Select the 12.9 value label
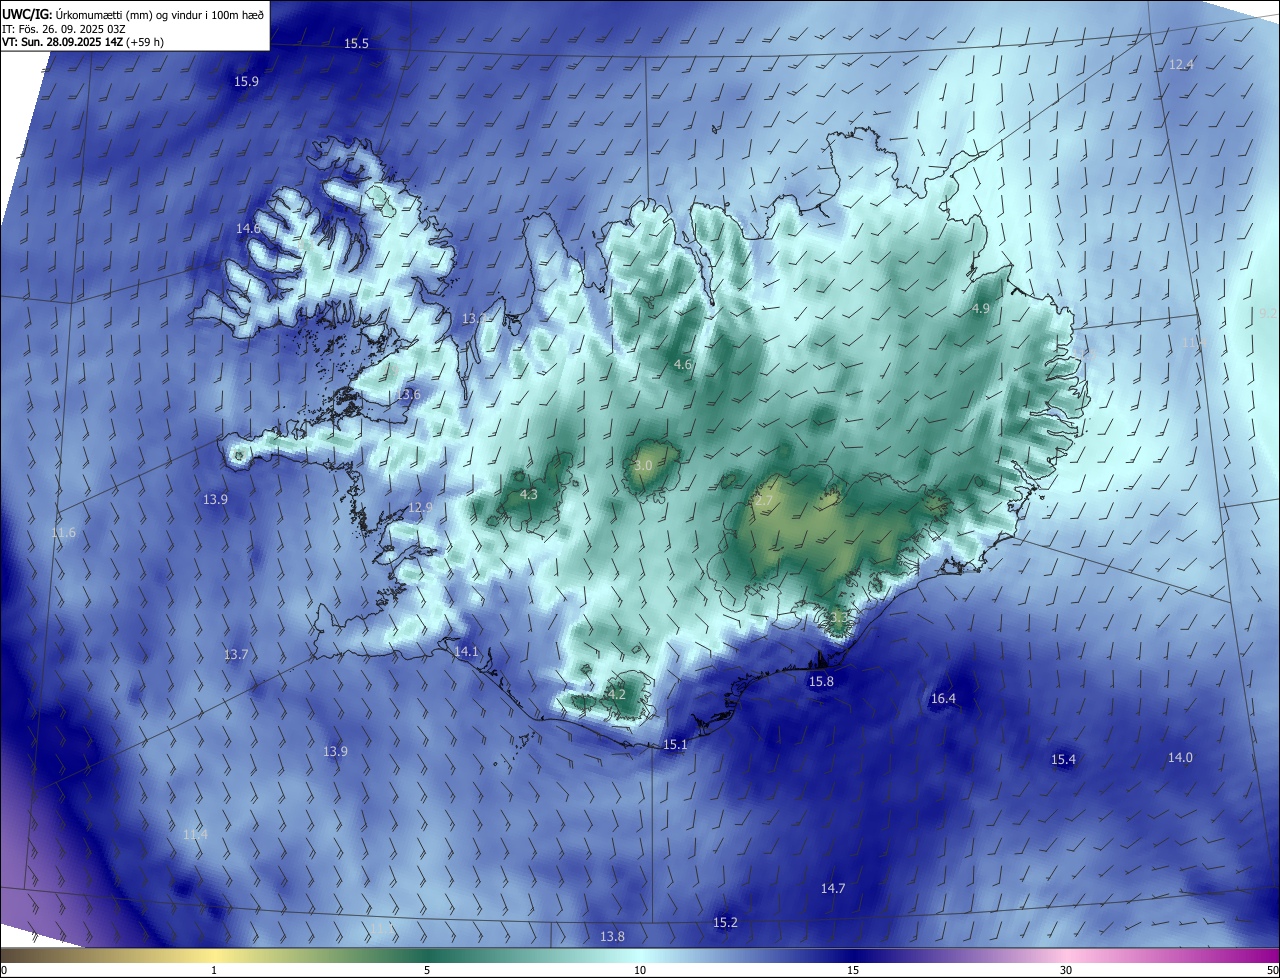This screenshot has height=978, width=1280. 420,508
